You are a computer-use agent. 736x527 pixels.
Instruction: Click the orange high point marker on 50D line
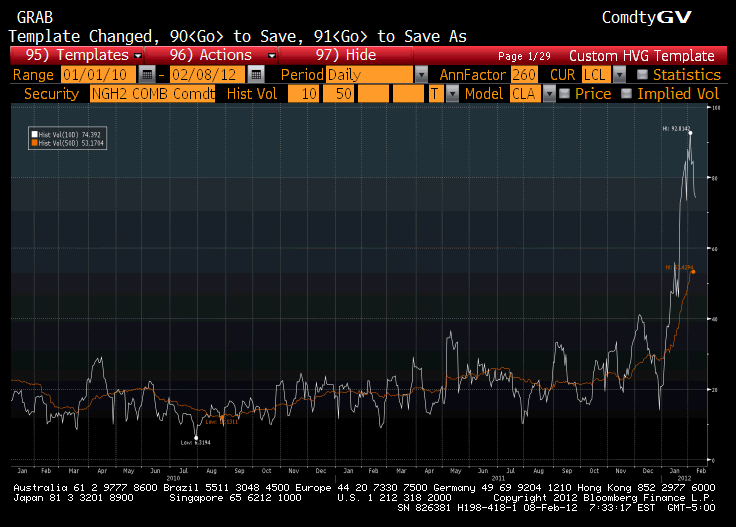pyautogui.click(x=693, y=272)
